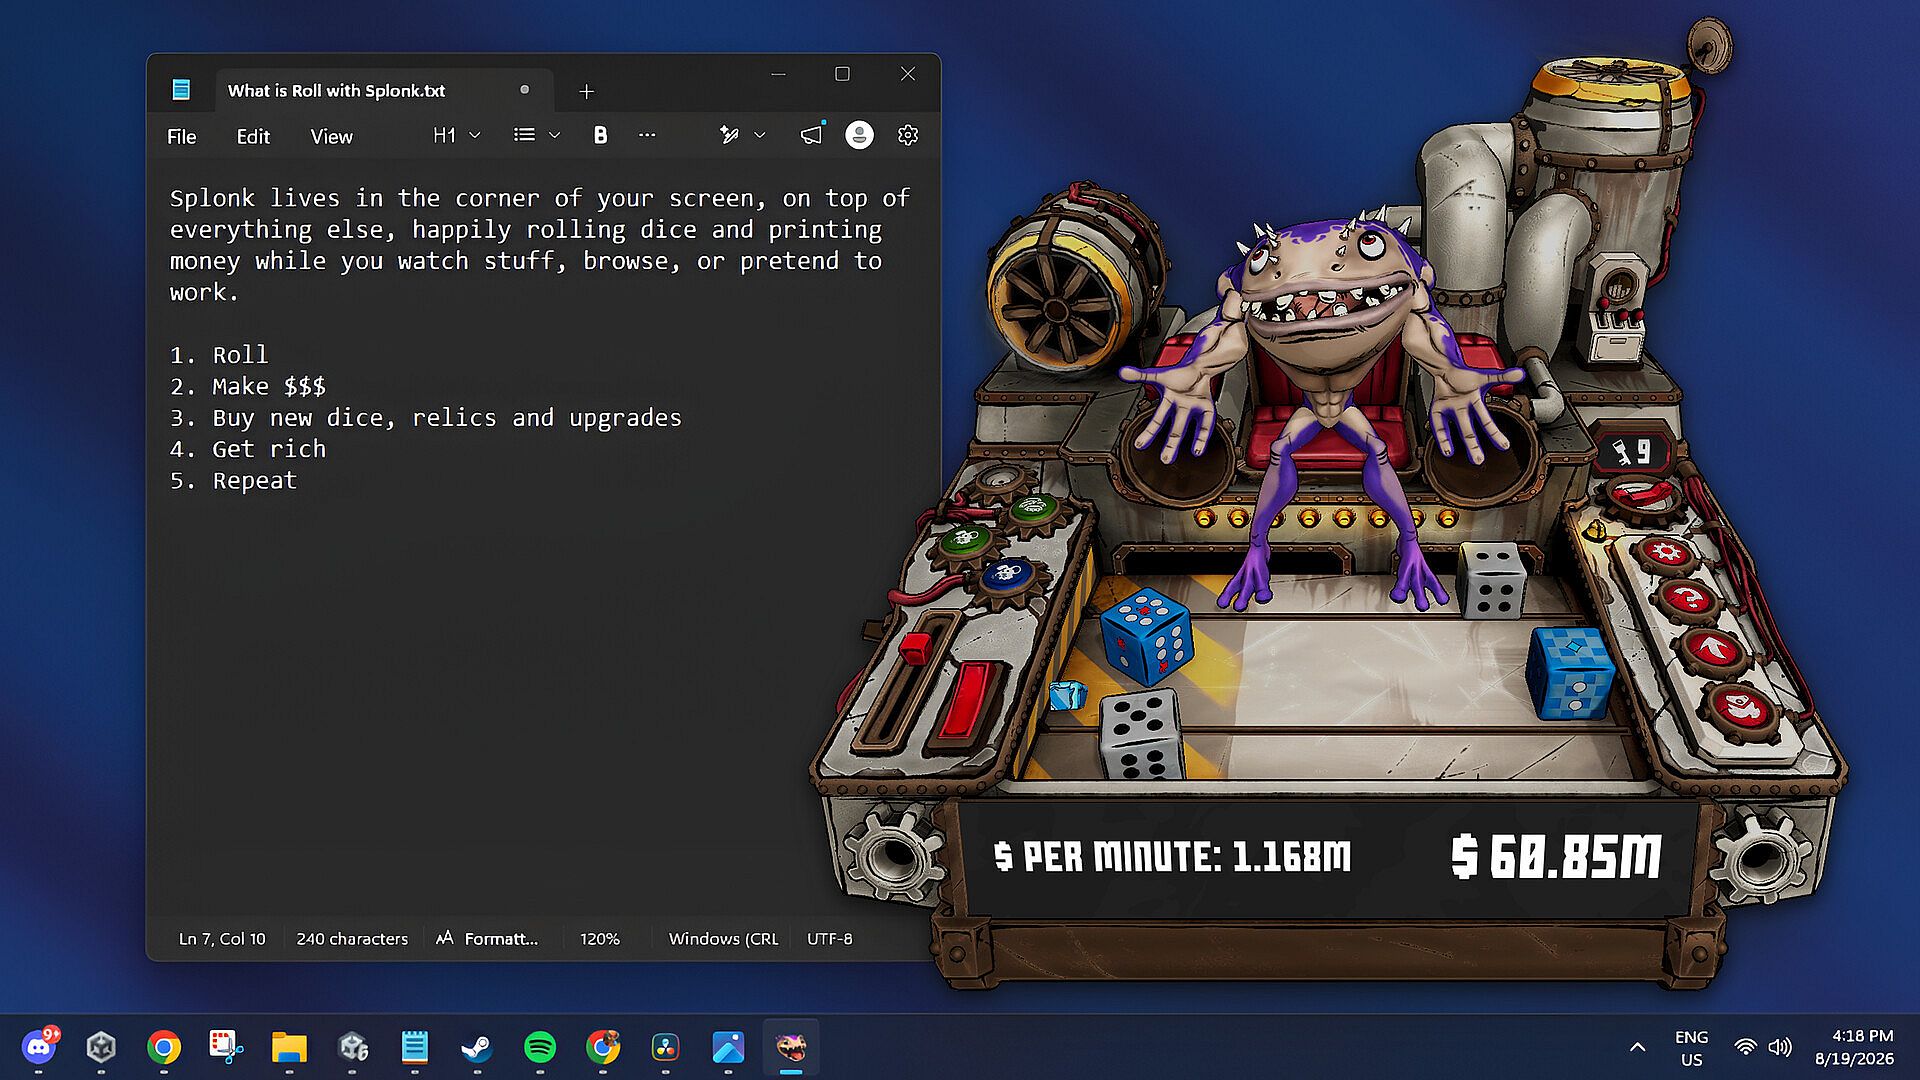Viewport: 1920px width, 1080px height.
Task: Show hidden system tray icons
Action: 1637,1047
